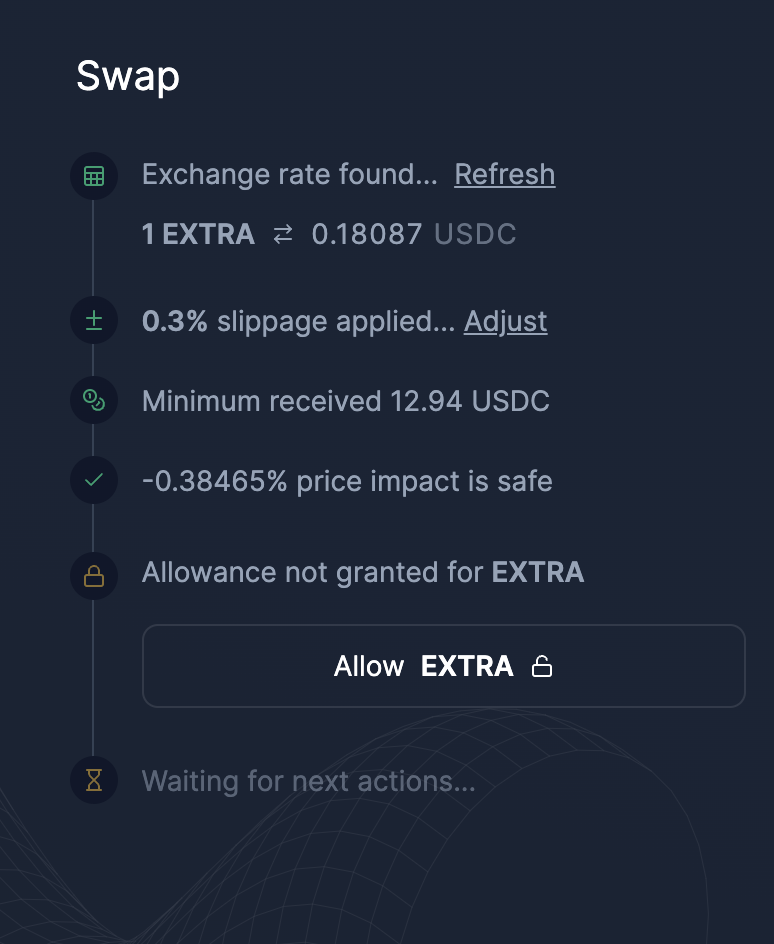Click the plus-minus slippage icon
The height and width of the screenshot is (944, 774).
[94, 320]
